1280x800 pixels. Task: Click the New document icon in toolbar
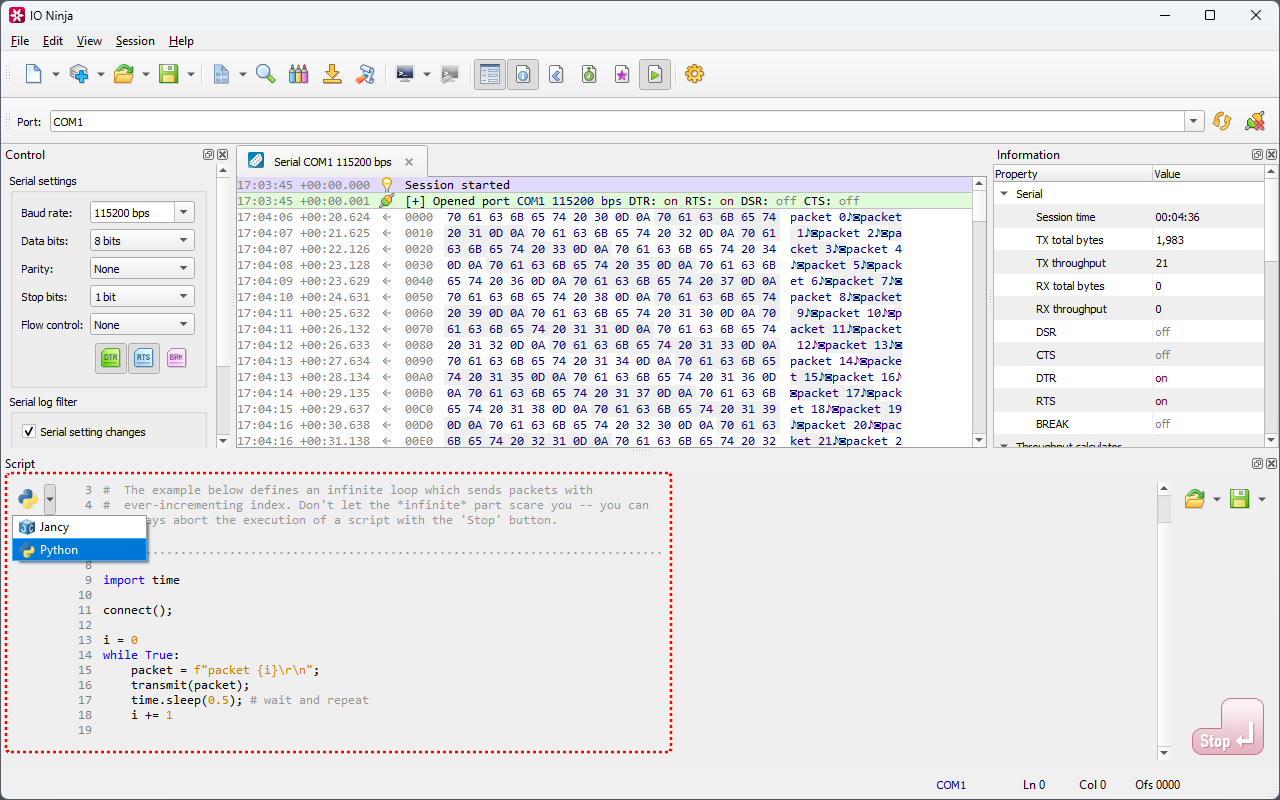click(34, 74)
